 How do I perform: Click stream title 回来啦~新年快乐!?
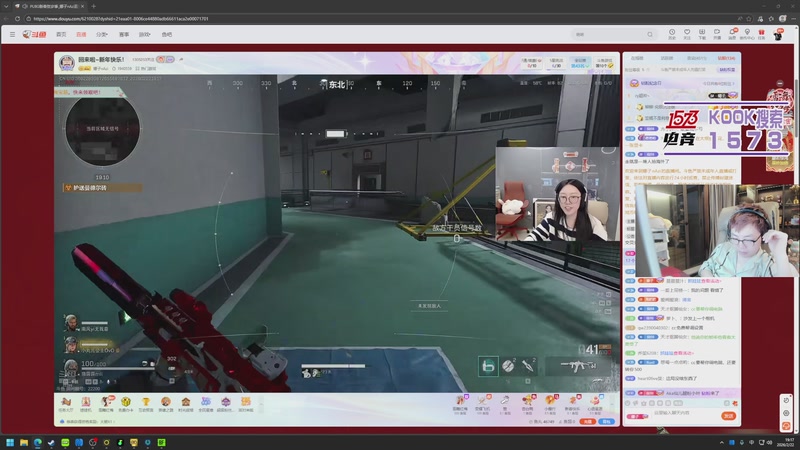coord(101,60)
